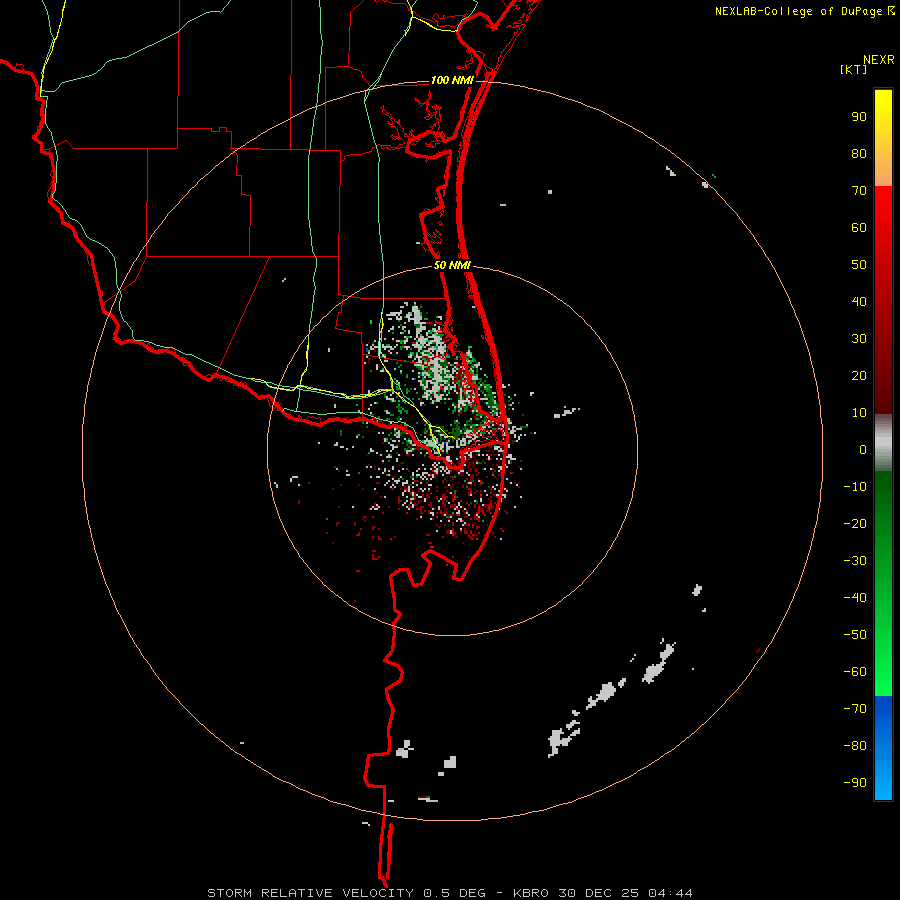Click the positive 20 knot scale label

859,375
